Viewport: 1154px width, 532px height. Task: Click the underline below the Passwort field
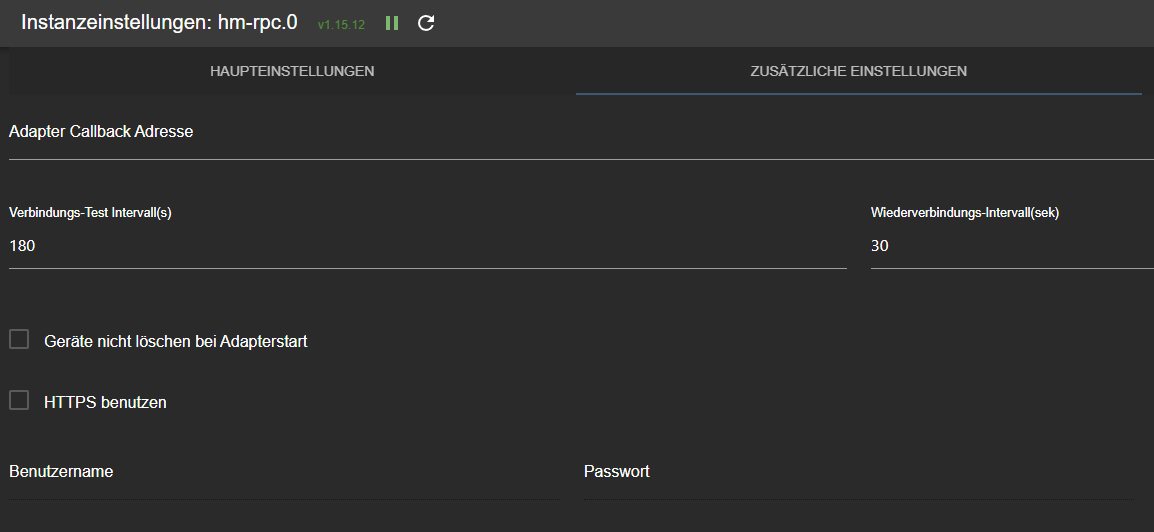click(x=858, y=500)
